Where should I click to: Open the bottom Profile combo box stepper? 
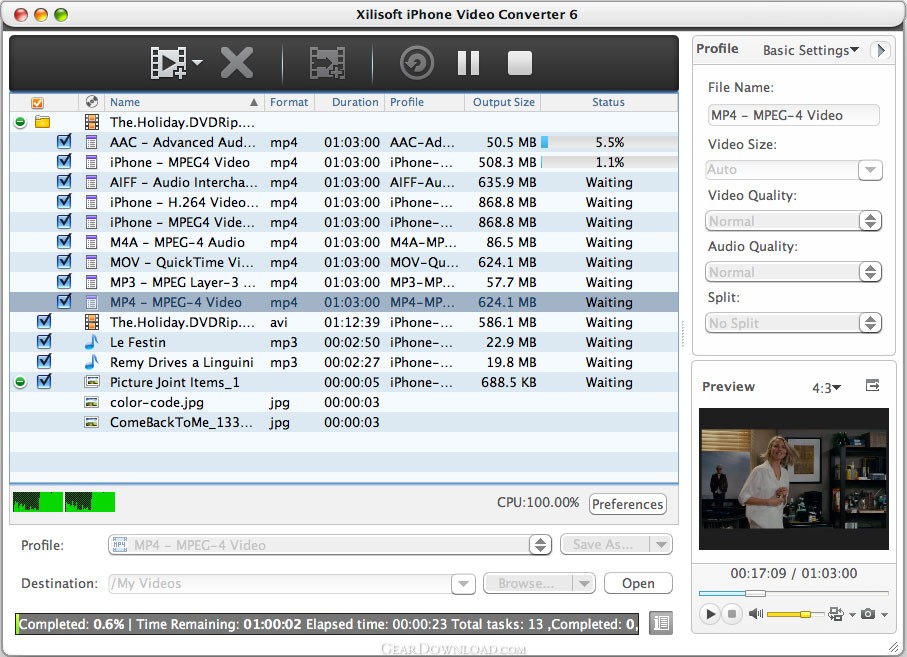(x=540, y=545)
